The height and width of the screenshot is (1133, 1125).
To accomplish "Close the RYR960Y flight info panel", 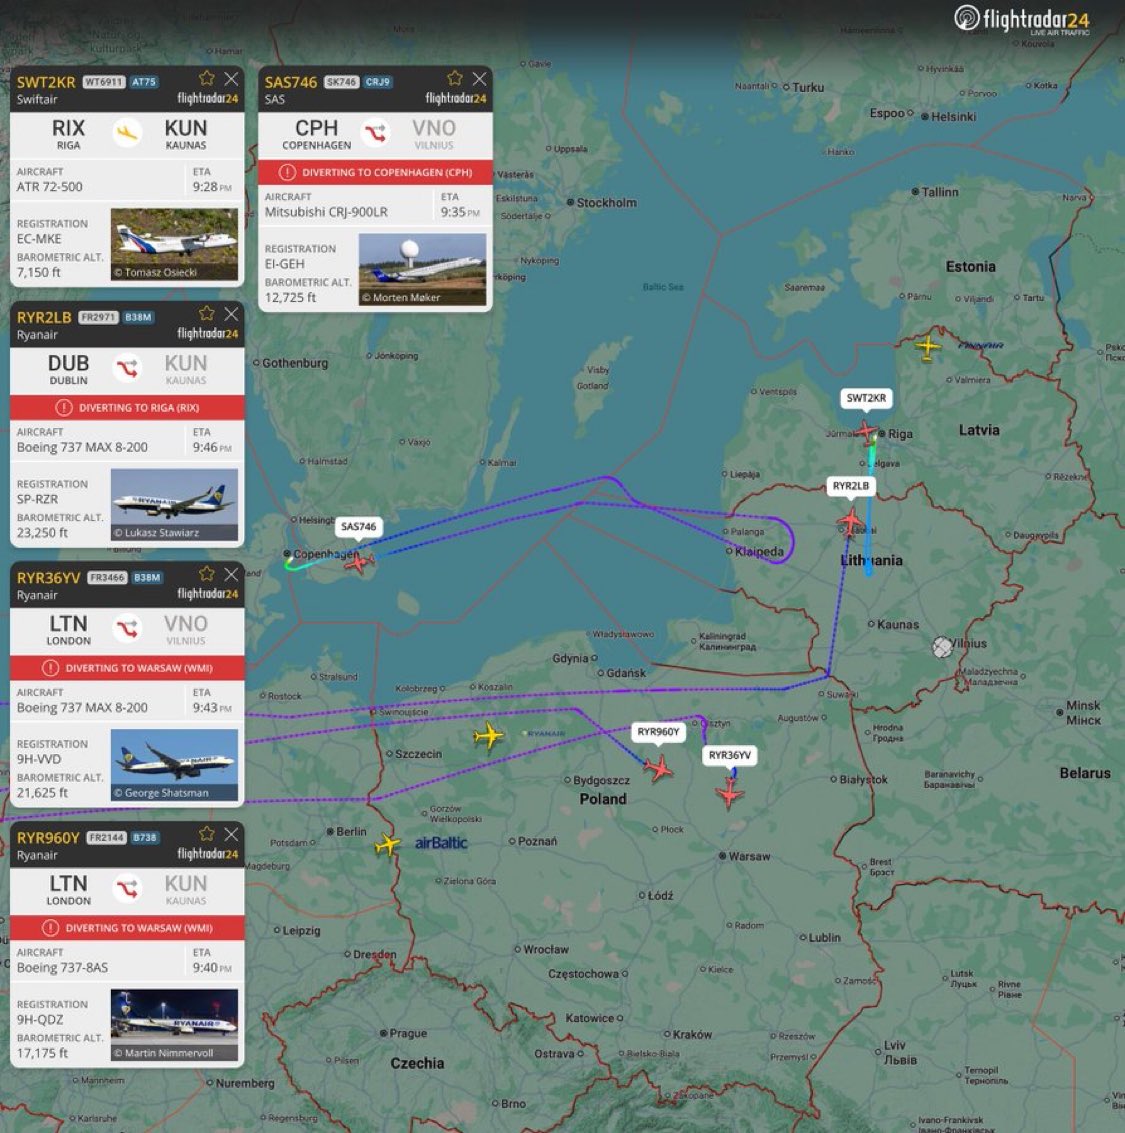I will [x=231, y=834].
